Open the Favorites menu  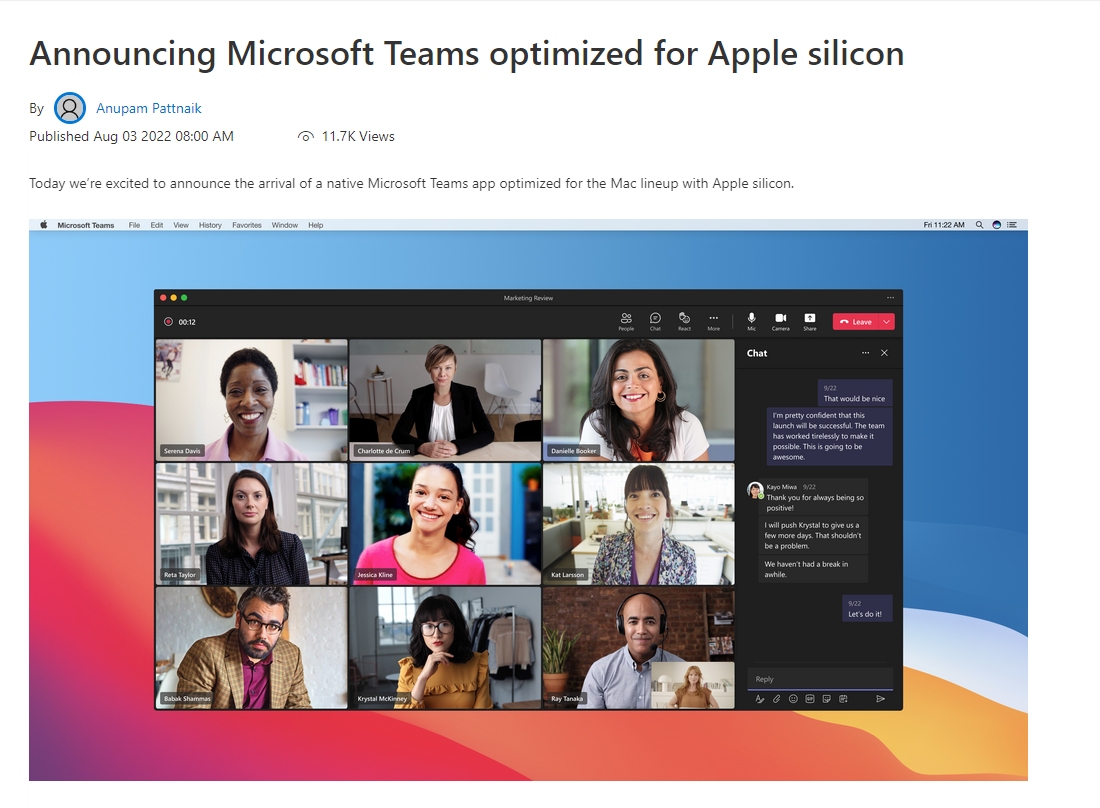pyautogui.click(x=247, y=225)
